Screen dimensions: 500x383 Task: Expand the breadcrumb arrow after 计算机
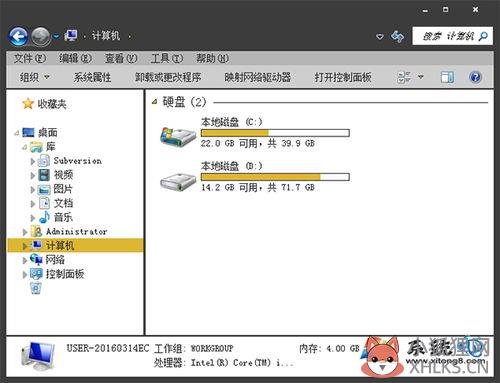point(129,36)
